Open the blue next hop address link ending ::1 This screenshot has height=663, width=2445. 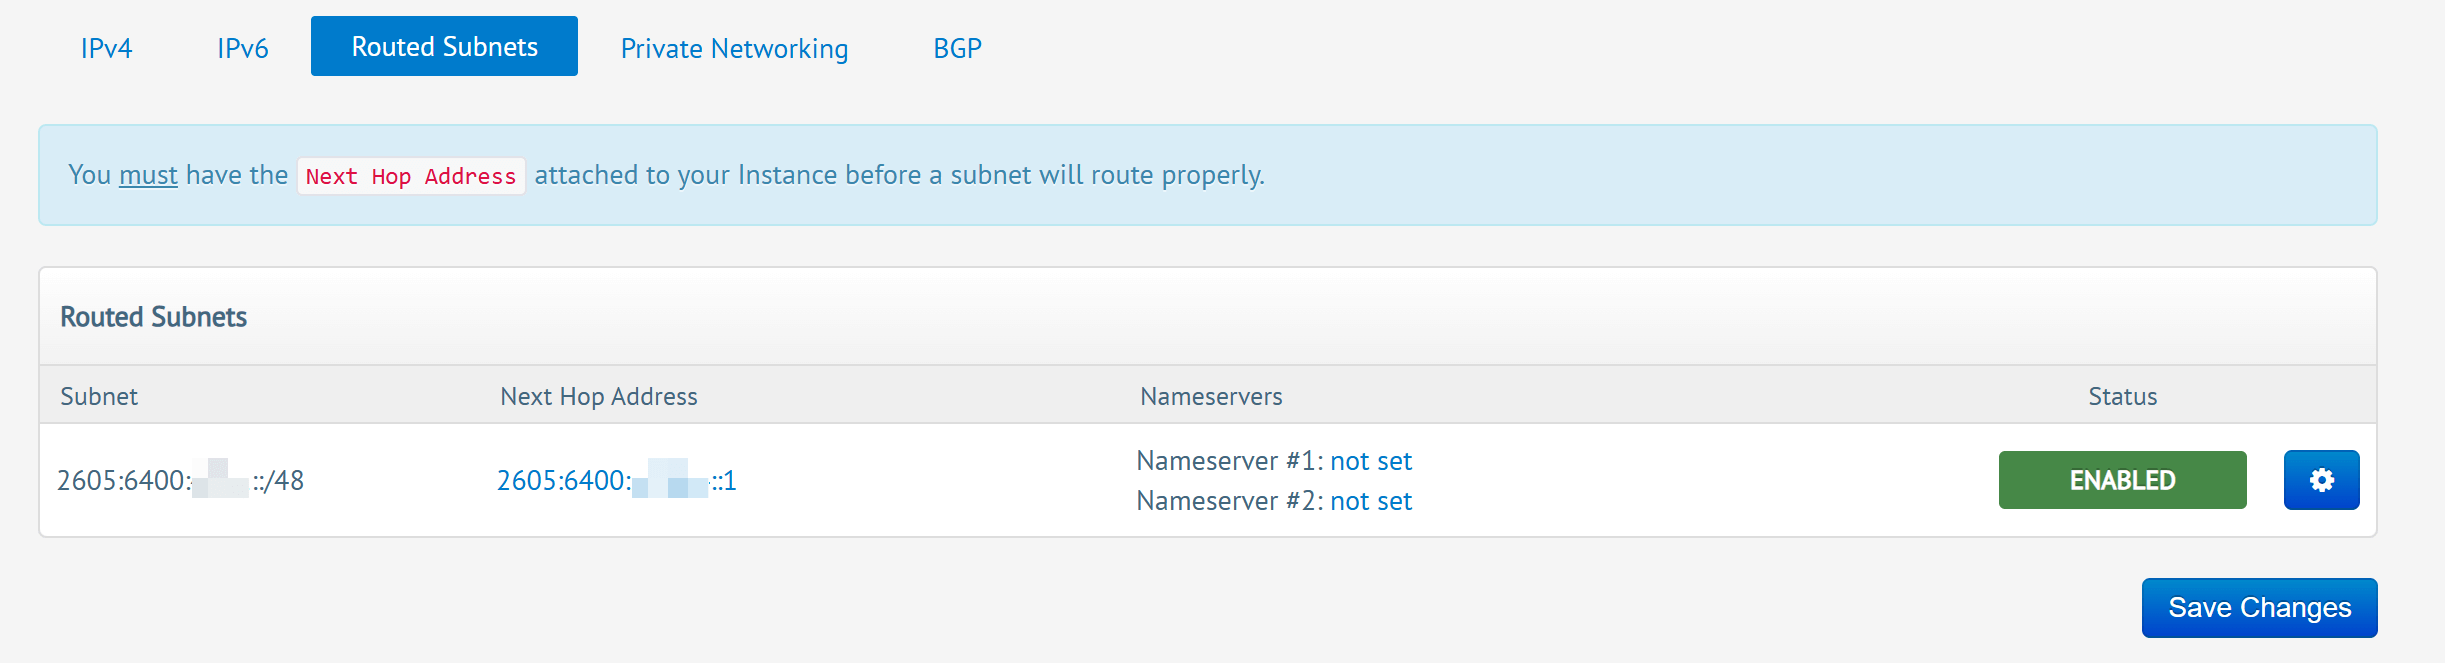[616, 481]
